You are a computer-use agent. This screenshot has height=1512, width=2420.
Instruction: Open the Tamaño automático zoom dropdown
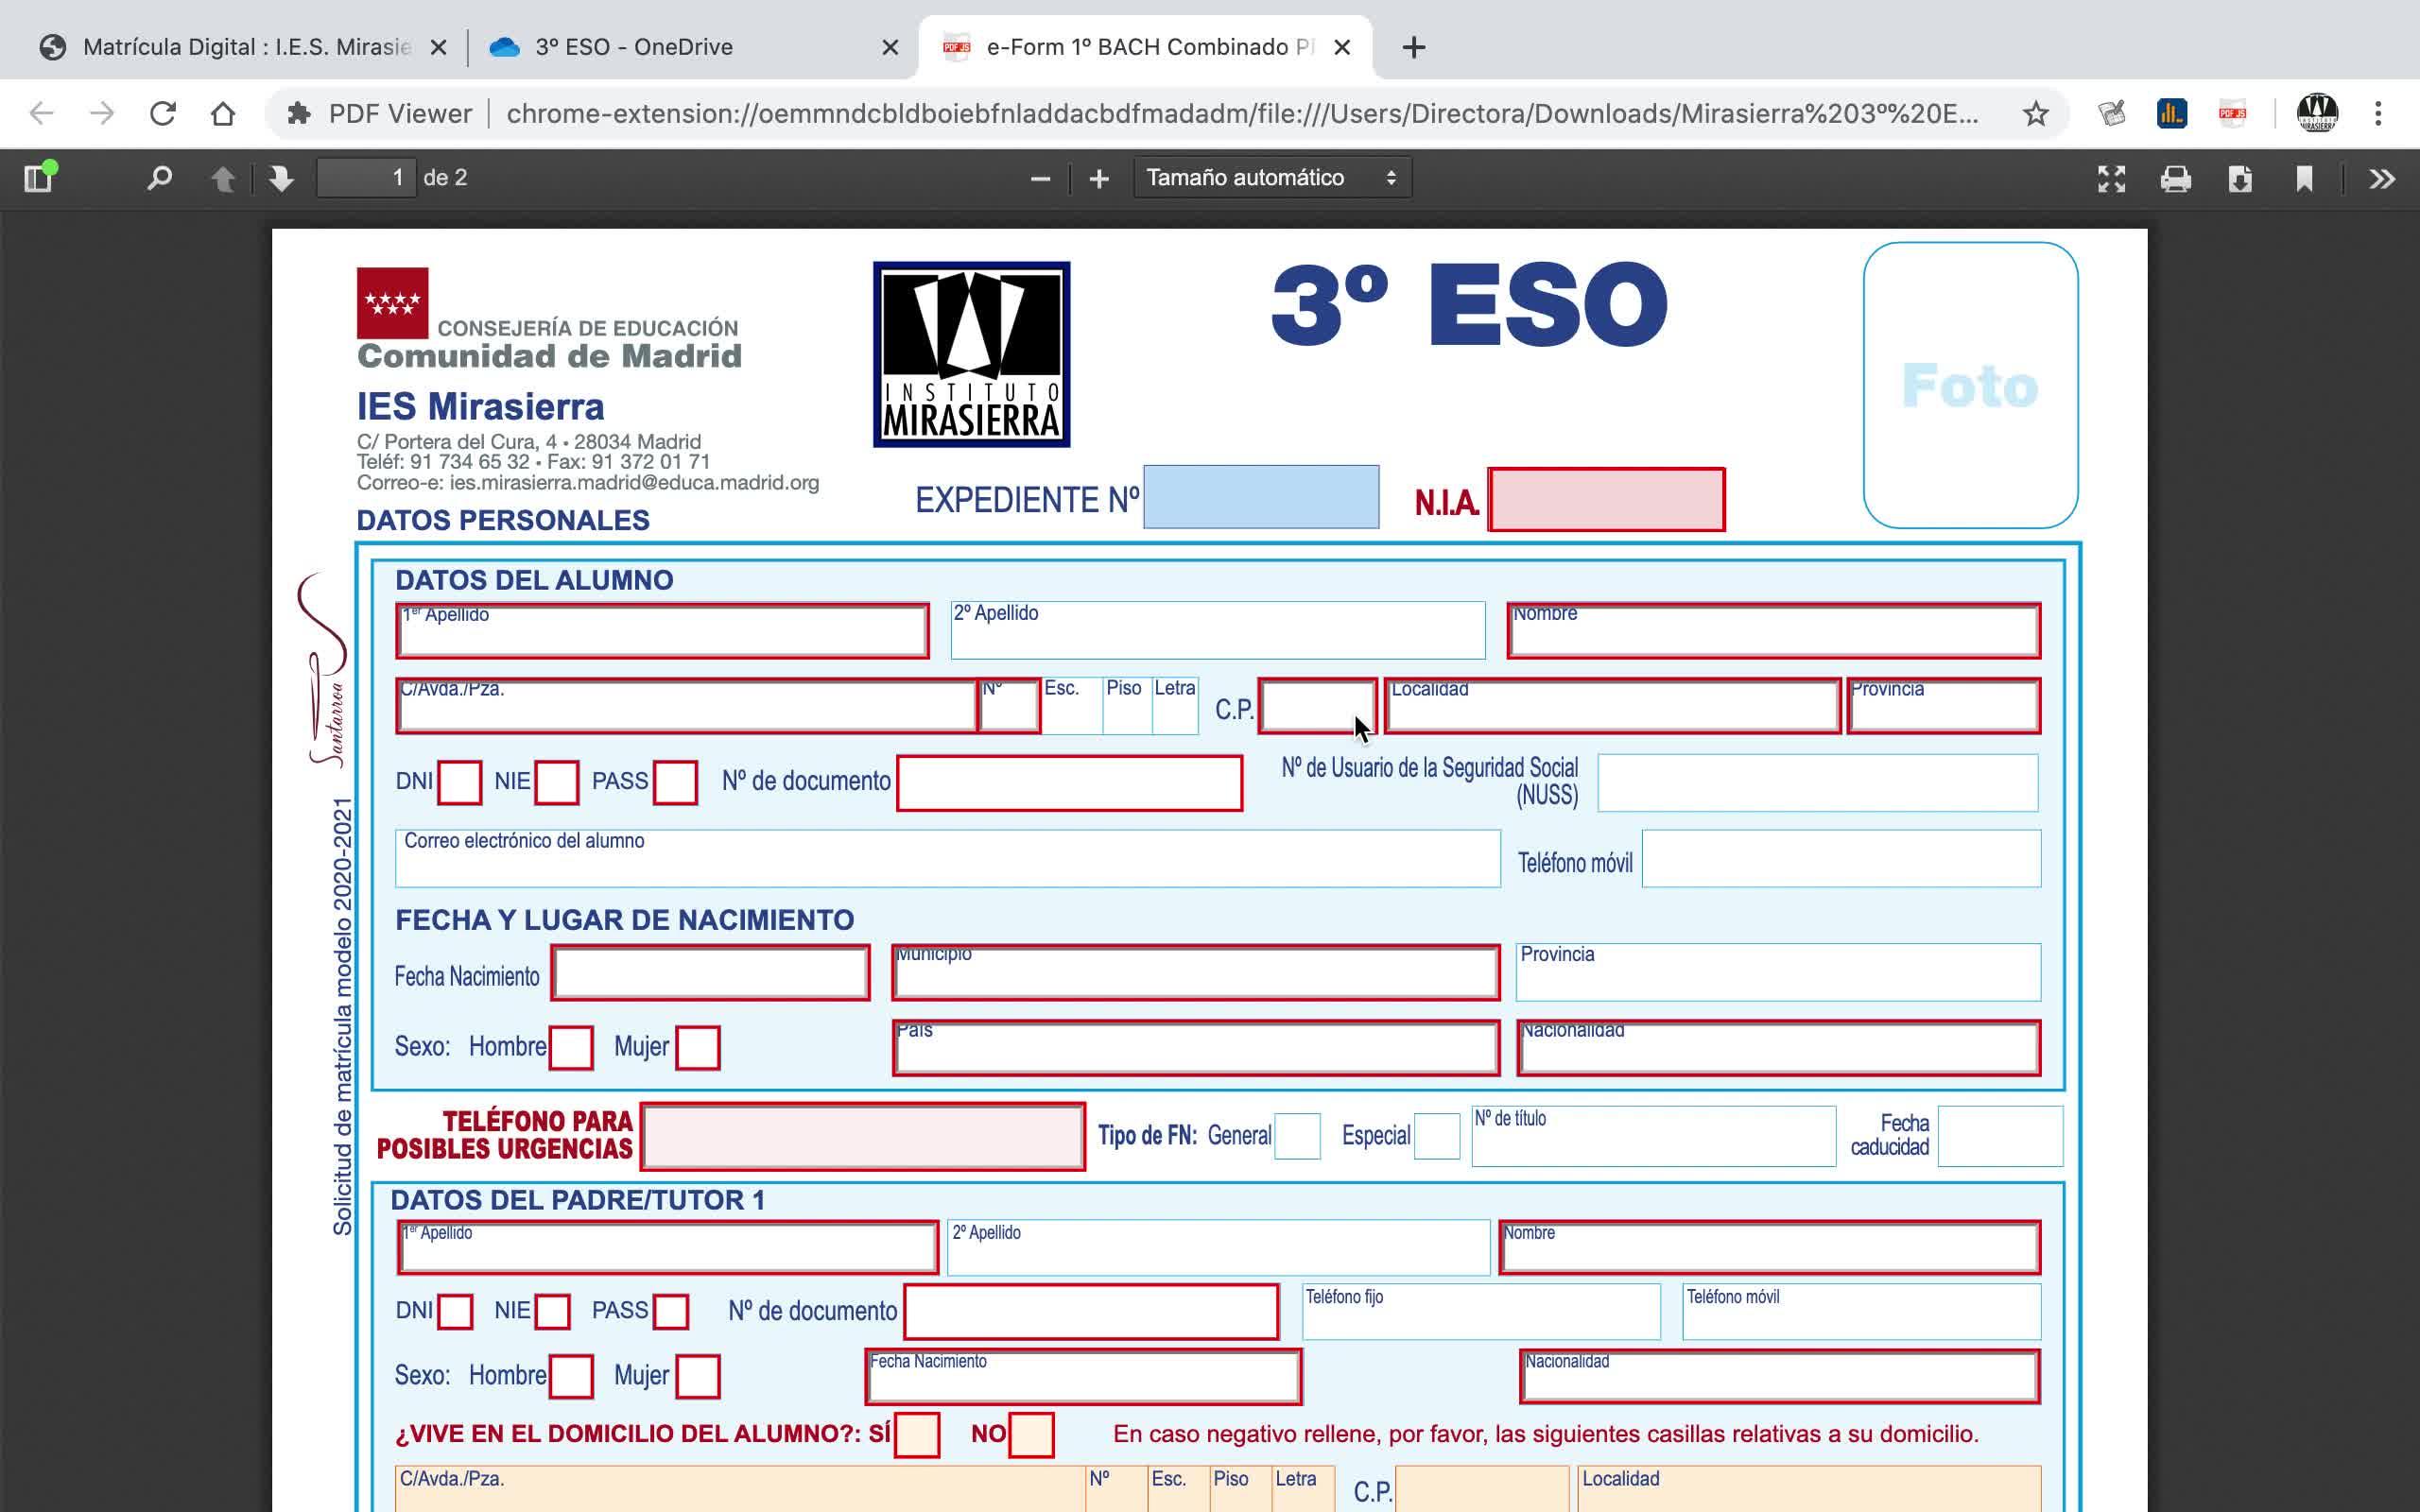tap(1271, 178)
